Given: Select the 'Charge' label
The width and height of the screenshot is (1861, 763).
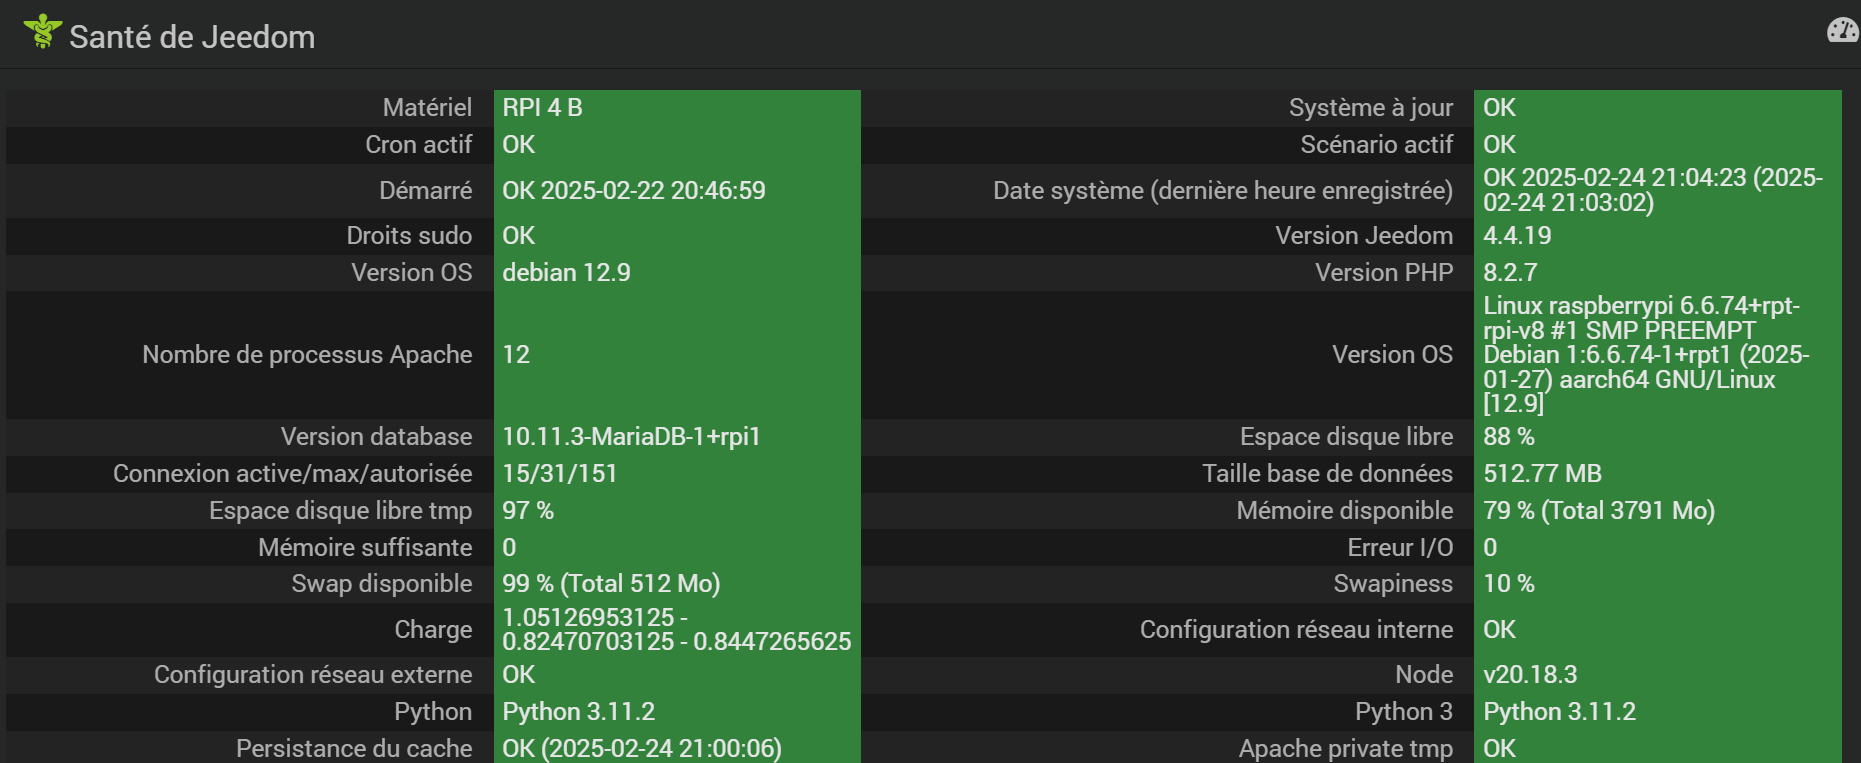Looking at the screenshot, I should [x=433, y=629].
